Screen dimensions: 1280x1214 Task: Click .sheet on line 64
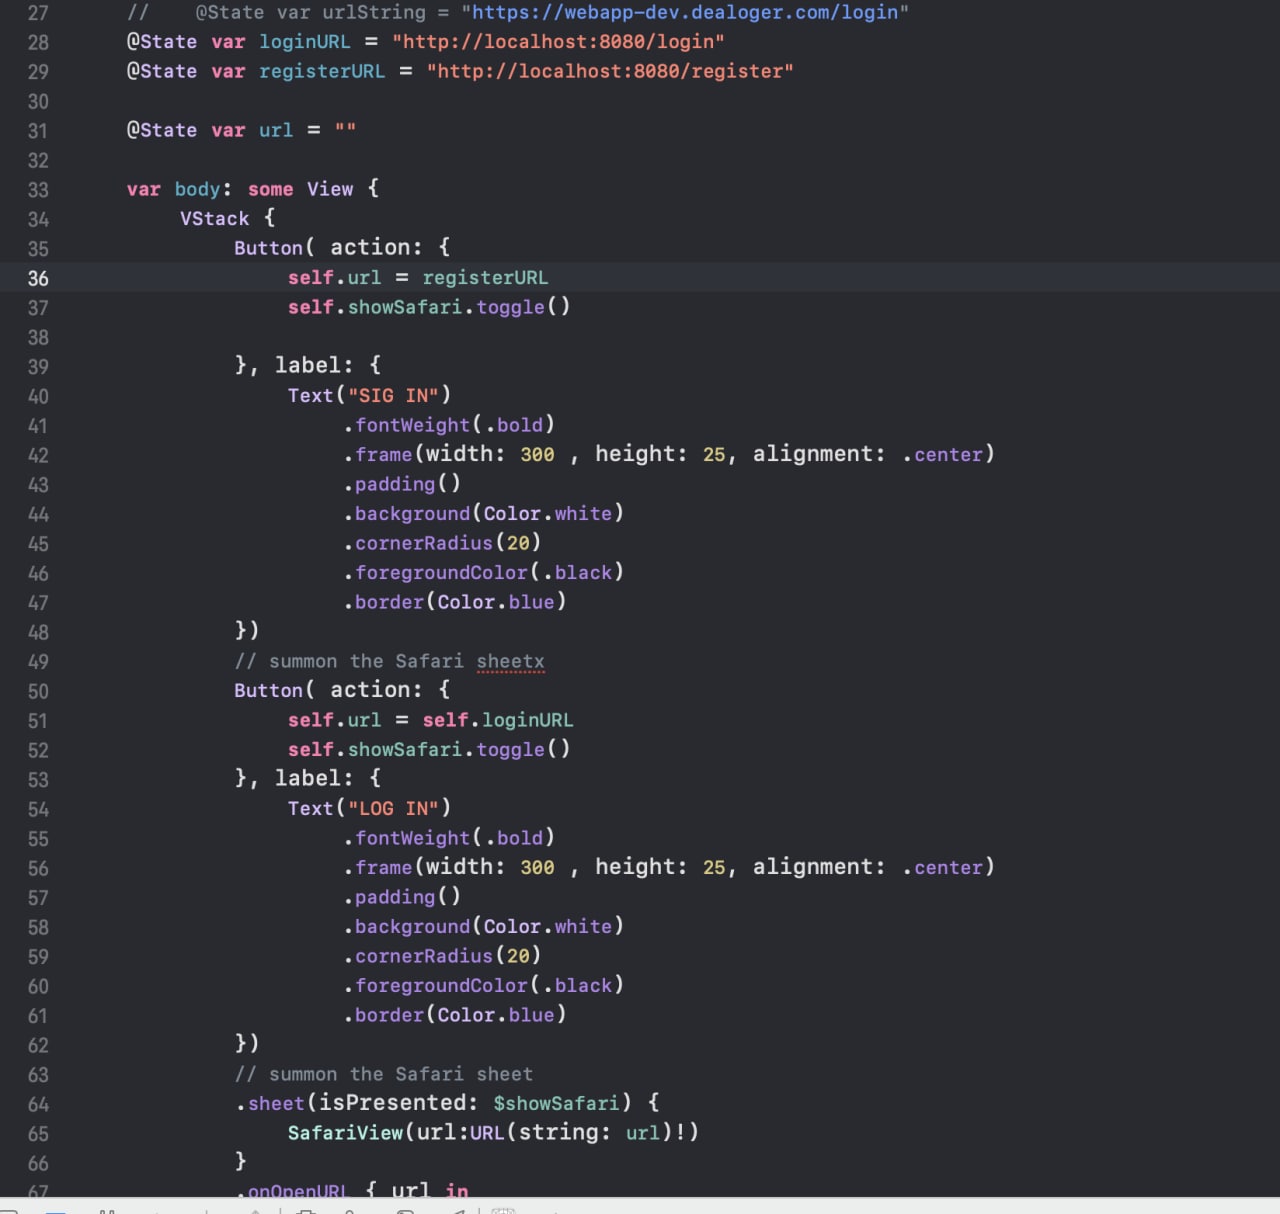pyautogui.click(x=270, y=1103)
